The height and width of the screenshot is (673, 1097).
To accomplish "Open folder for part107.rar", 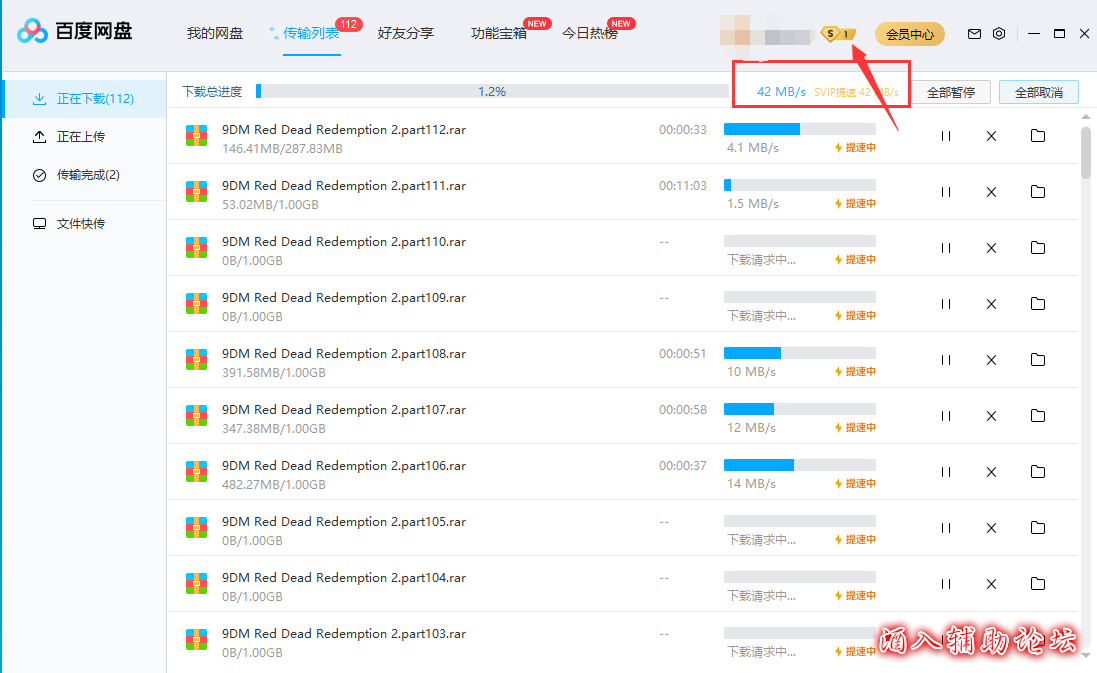I will point(1038,416).
